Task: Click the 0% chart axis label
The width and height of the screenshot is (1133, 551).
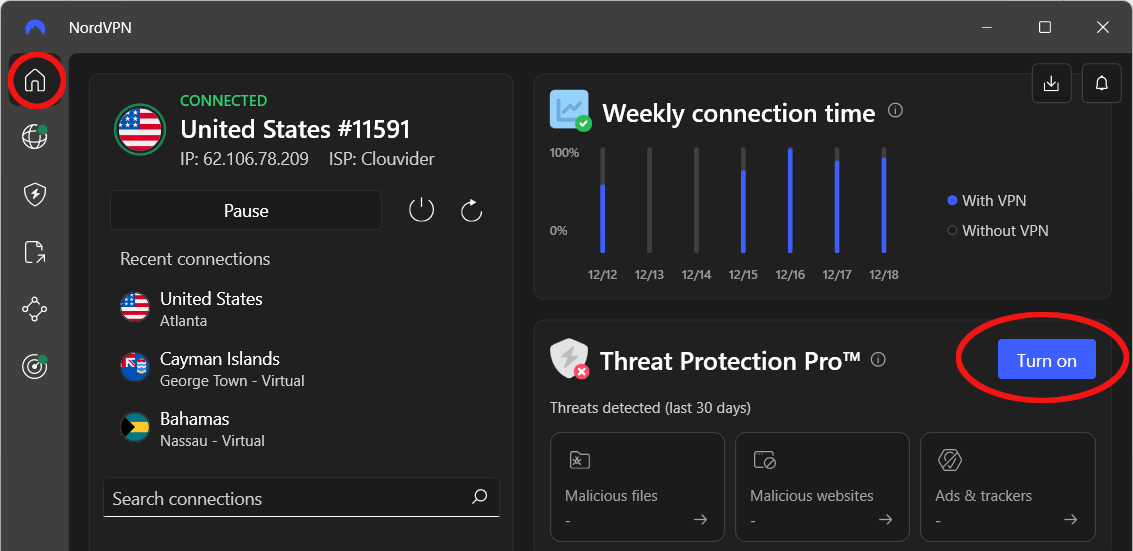Action: coord(559,230)
